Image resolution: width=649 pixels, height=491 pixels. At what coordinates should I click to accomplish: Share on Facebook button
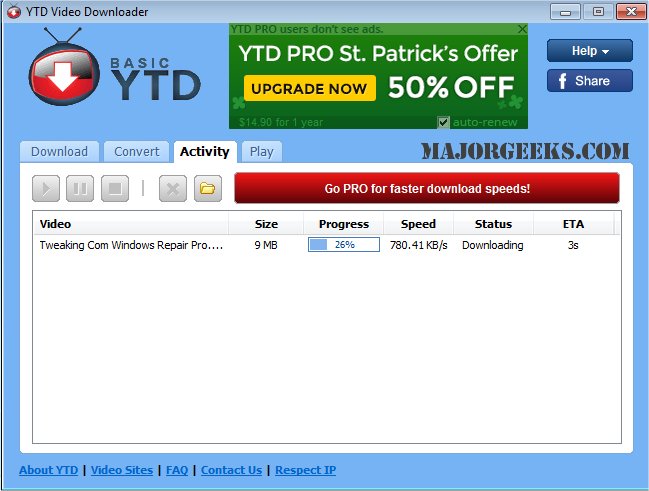click(590, 81)
